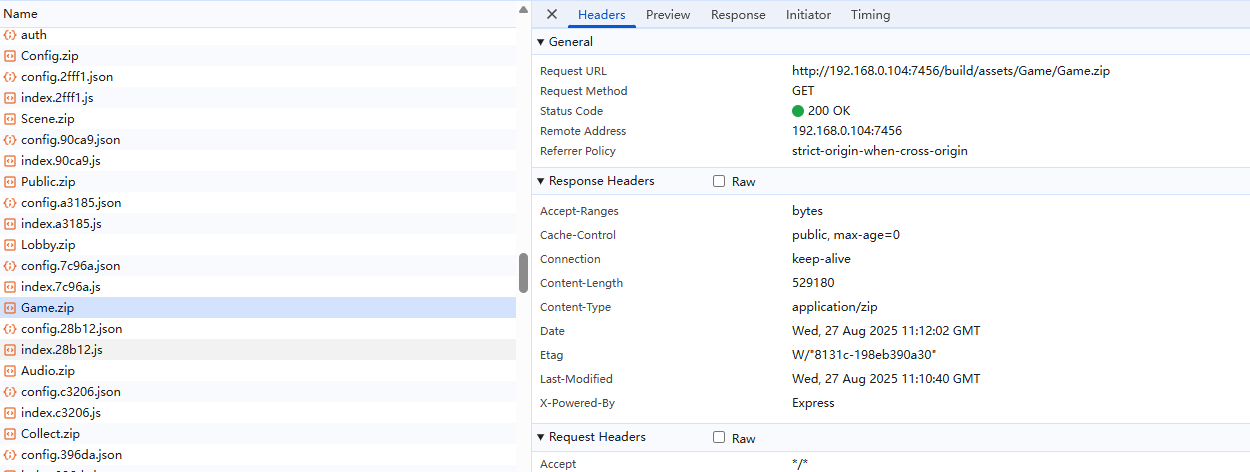Image resolution: width=1250 pixels, height=472 pixels.
Task: Click the index.2fff1.js script icon
Action: point(10,98)
